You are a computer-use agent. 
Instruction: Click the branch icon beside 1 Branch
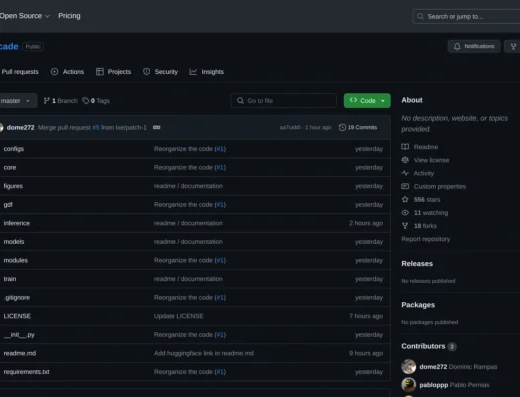click(x=47, y=100)
